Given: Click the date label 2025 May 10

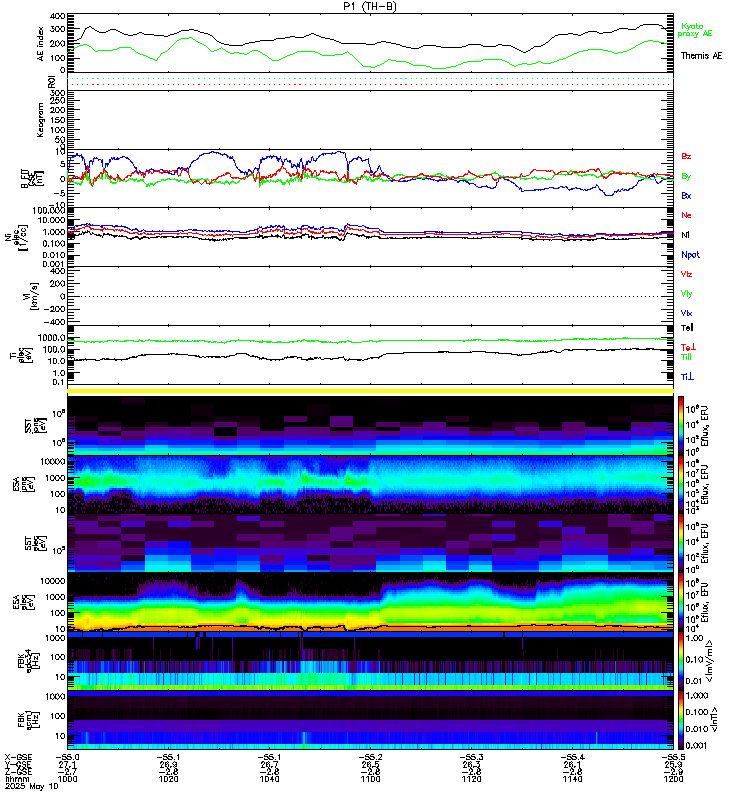Looking at the screenshot, I should (32, 786).
